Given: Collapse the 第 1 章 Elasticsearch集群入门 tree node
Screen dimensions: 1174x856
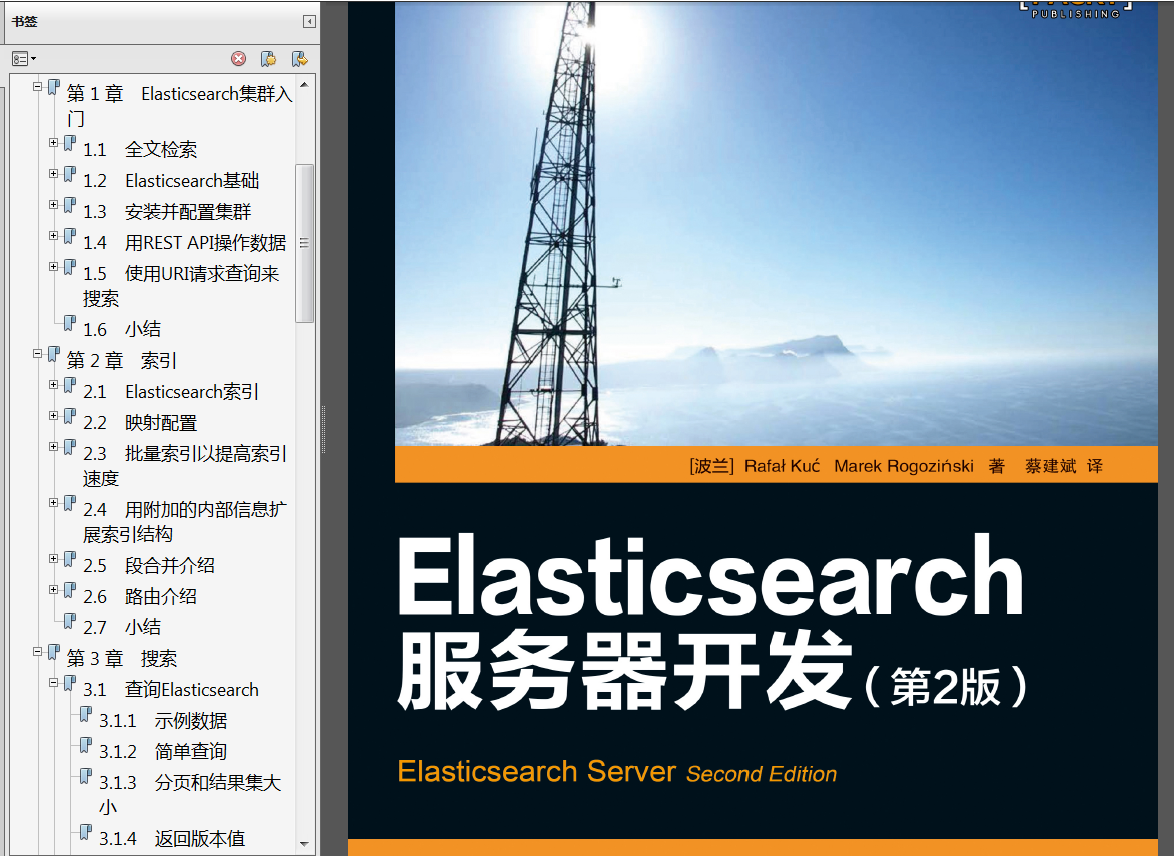Looking at the screenshot, I should [x=37, y=87].
